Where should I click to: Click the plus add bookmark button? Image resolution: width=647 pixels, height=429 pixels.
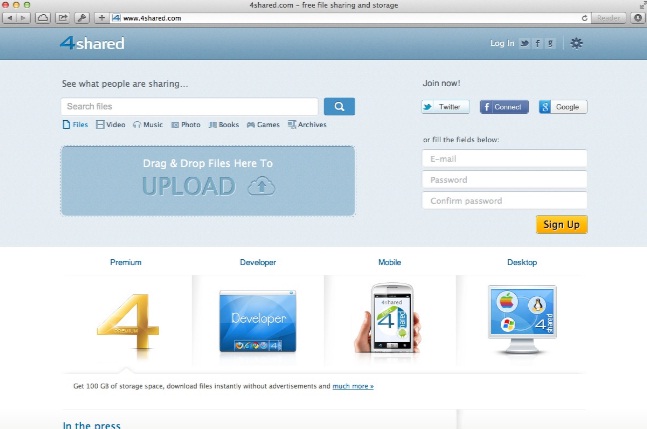coord(102,18)
